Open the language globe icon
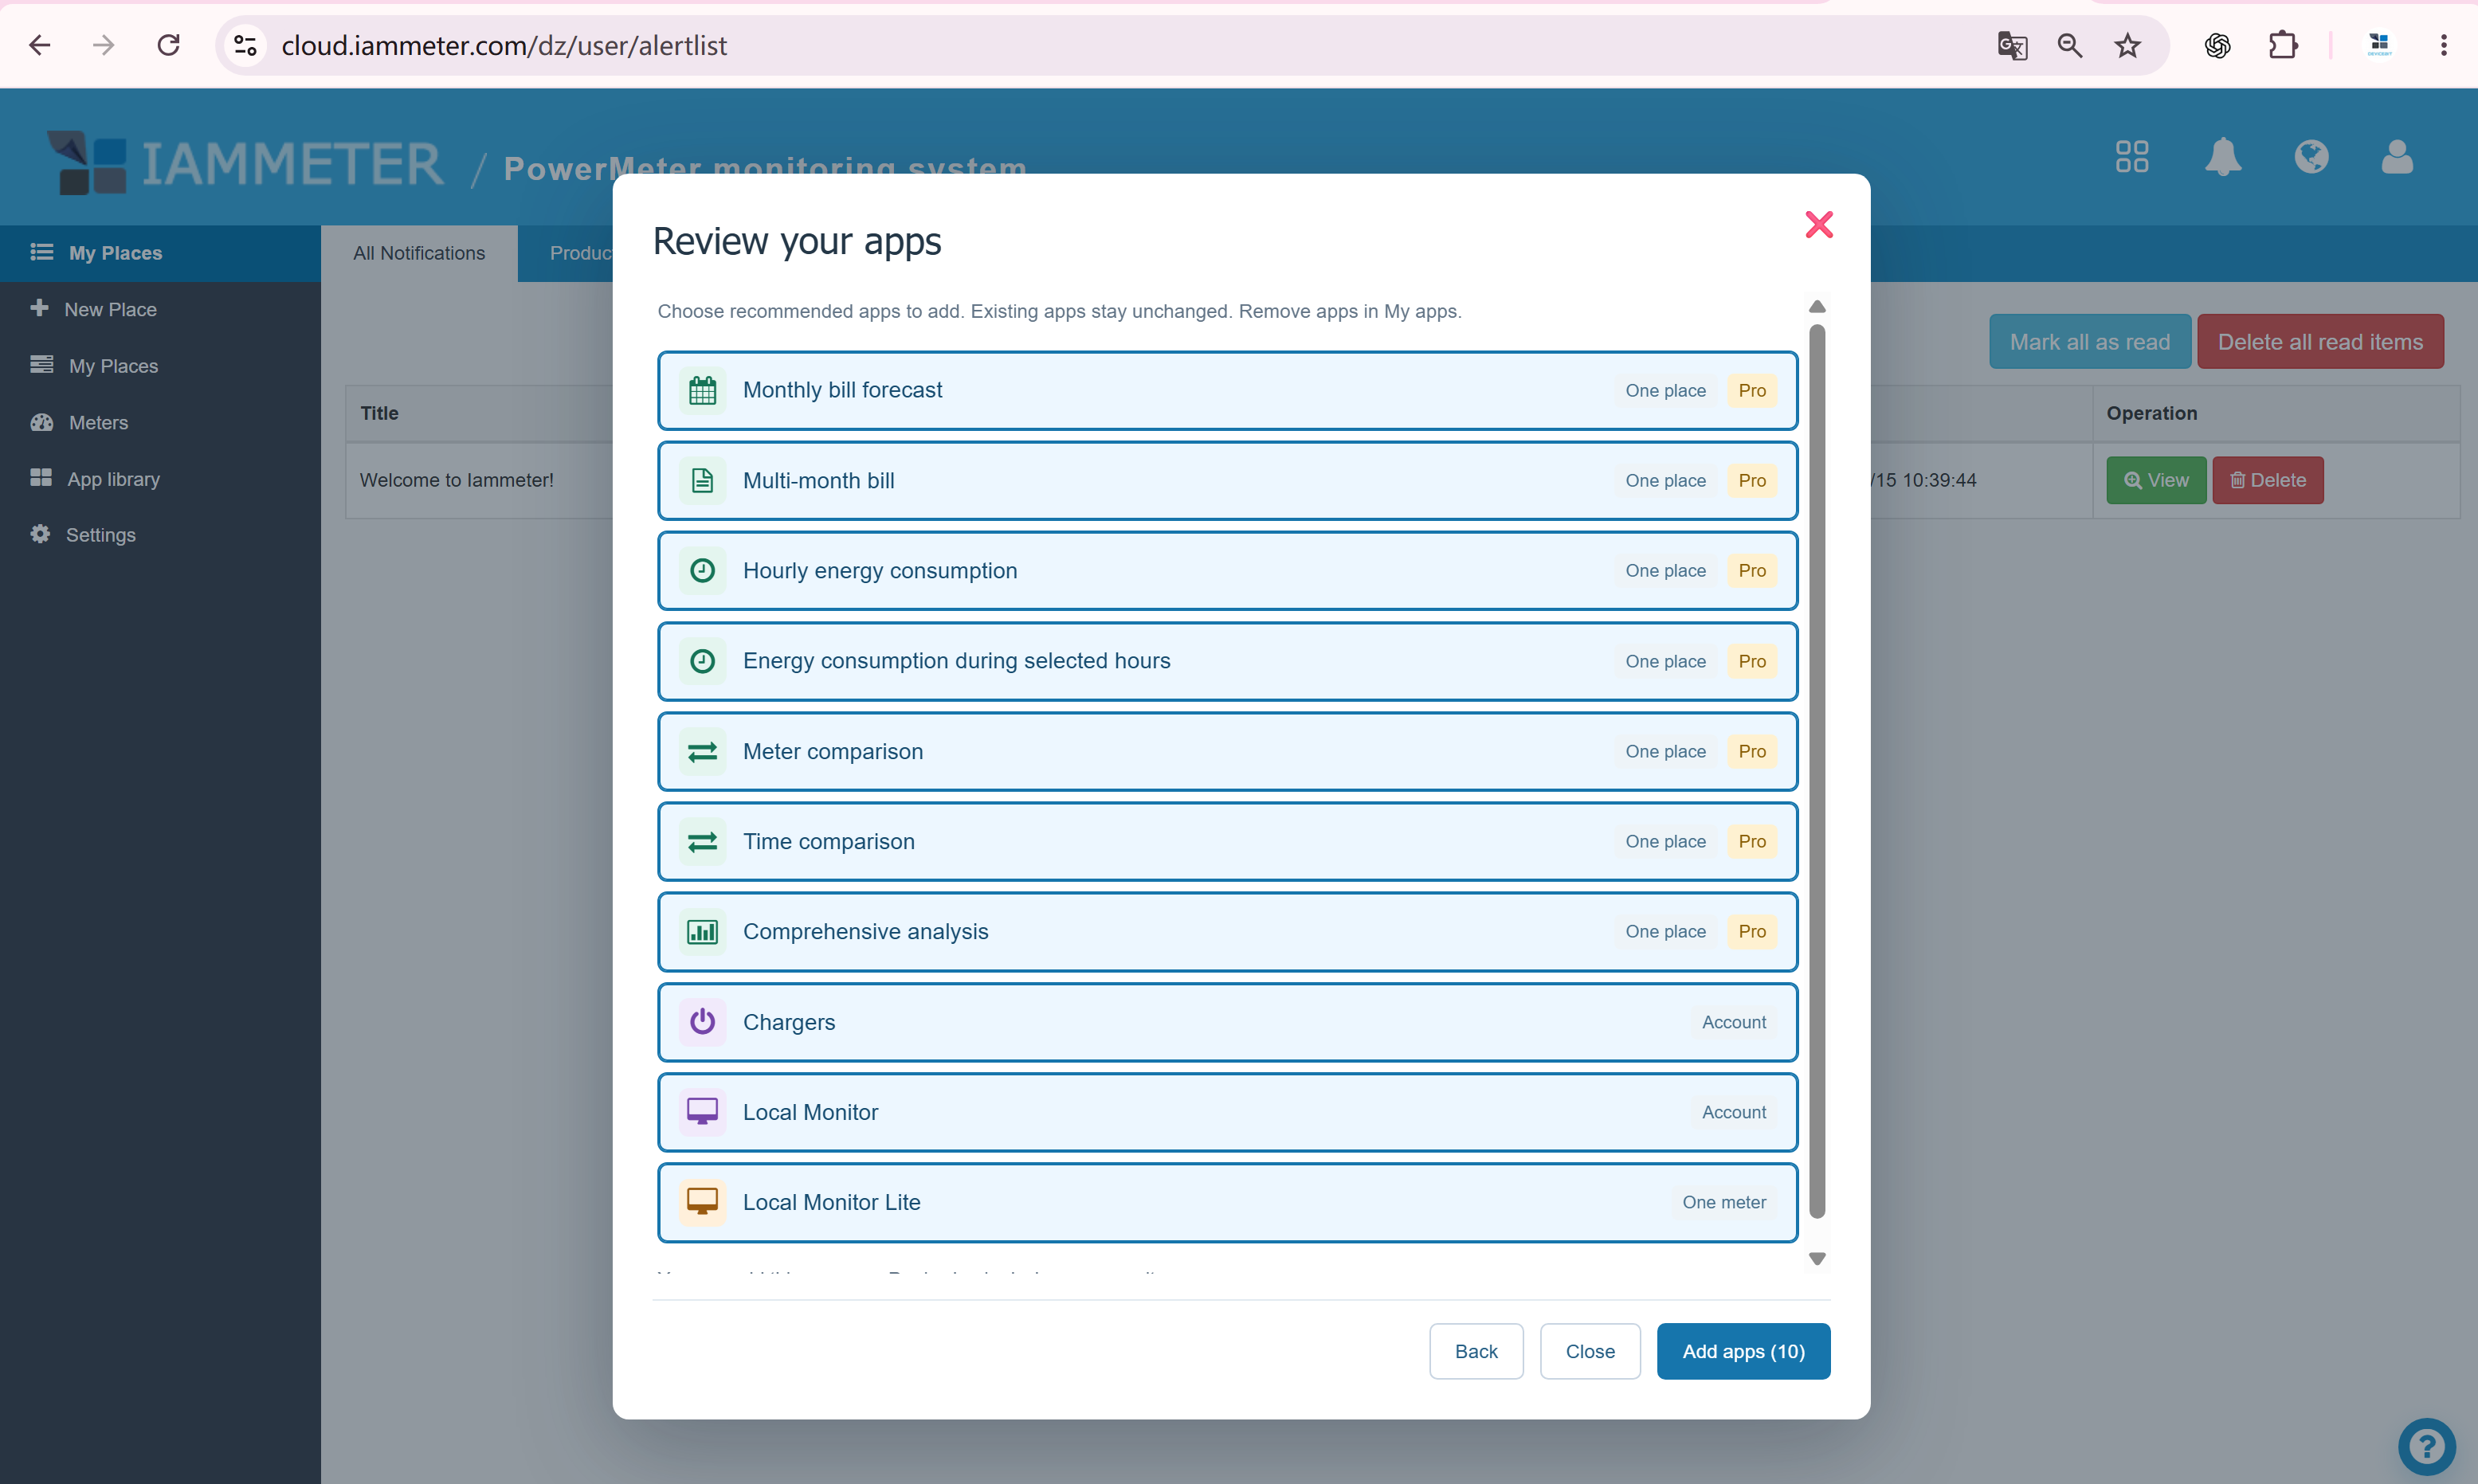Viewport: 2478px width, 1484px height. point(2311,157)
